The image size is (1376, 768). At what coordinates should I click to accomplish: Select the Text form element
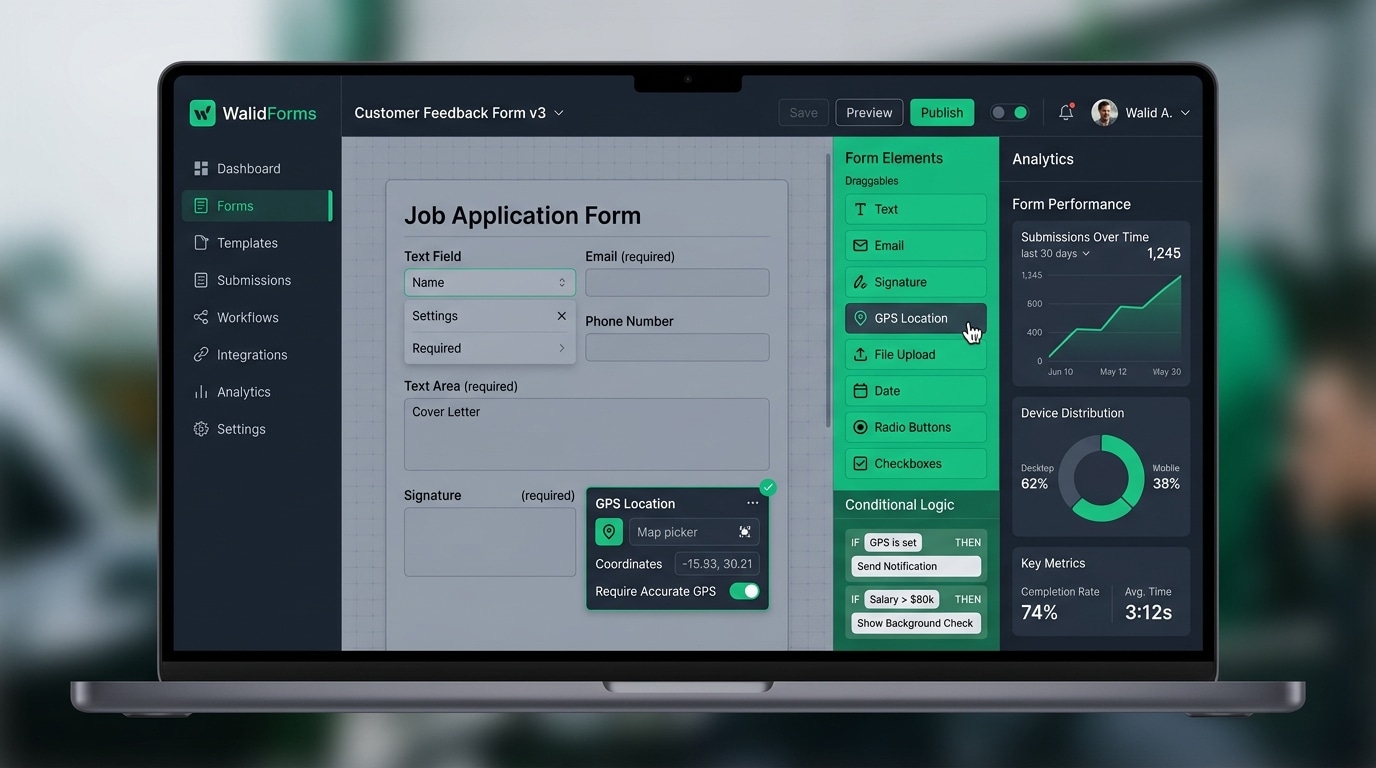(916, 209)
